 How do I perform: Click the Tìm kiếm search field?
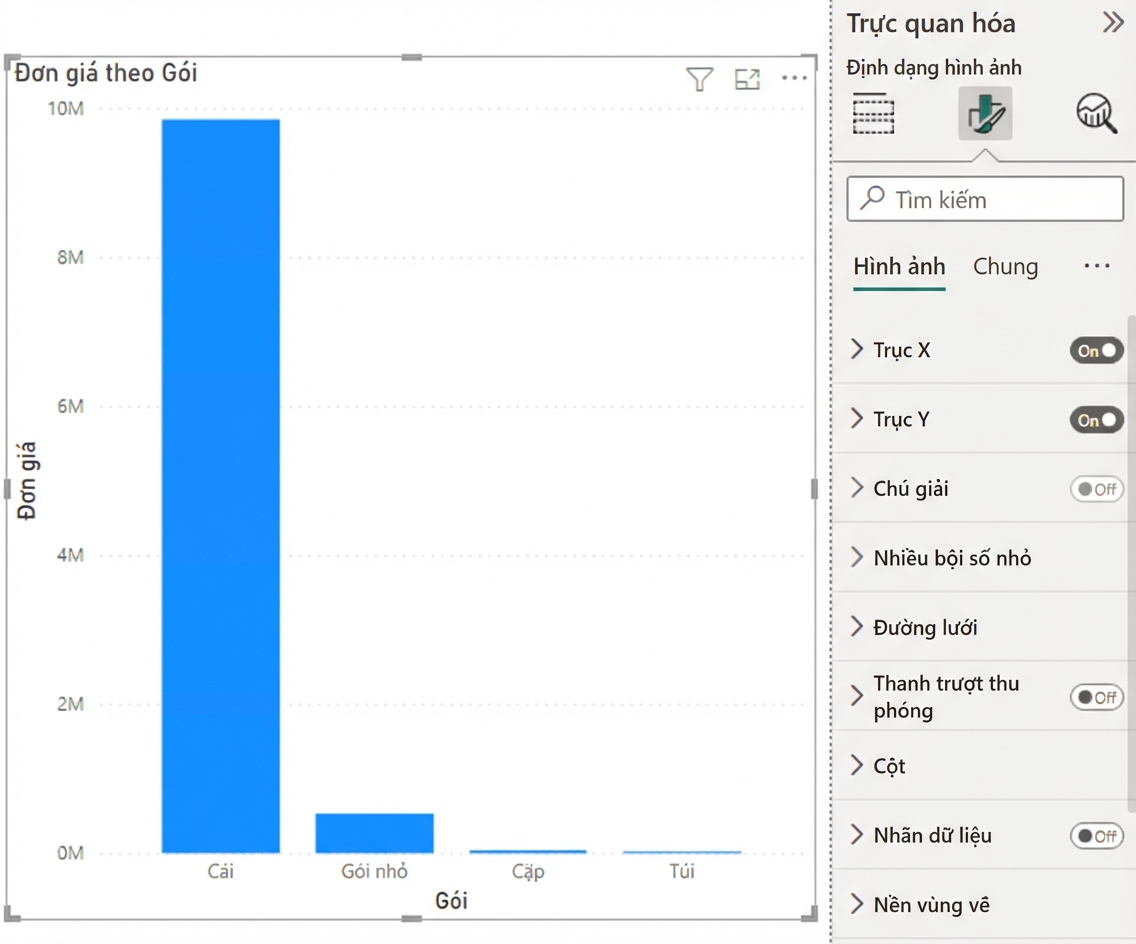point(985,199)
